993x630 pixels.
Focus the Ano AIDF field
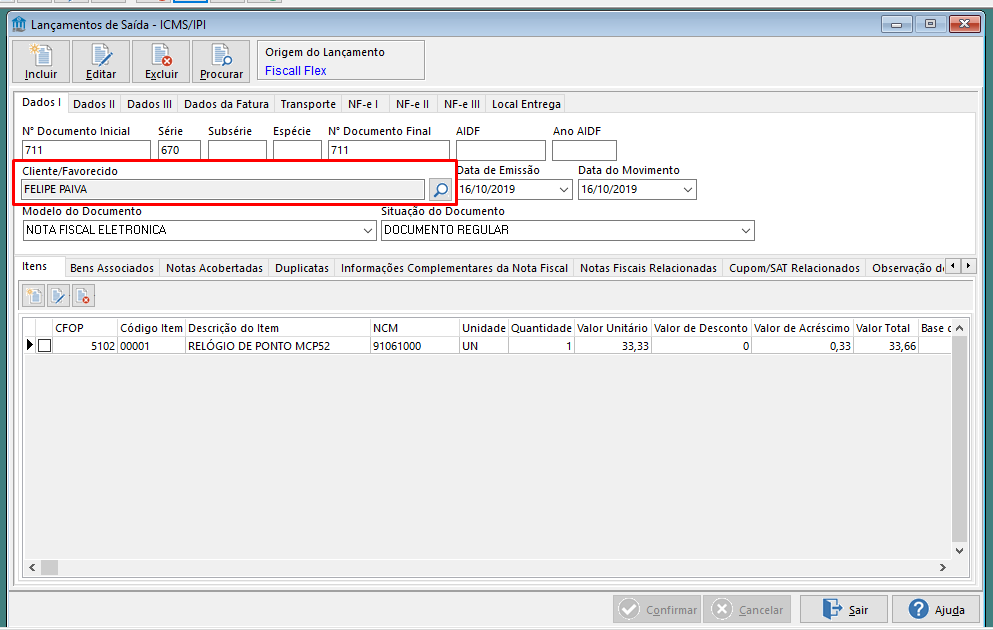click(x=584, y=150)
